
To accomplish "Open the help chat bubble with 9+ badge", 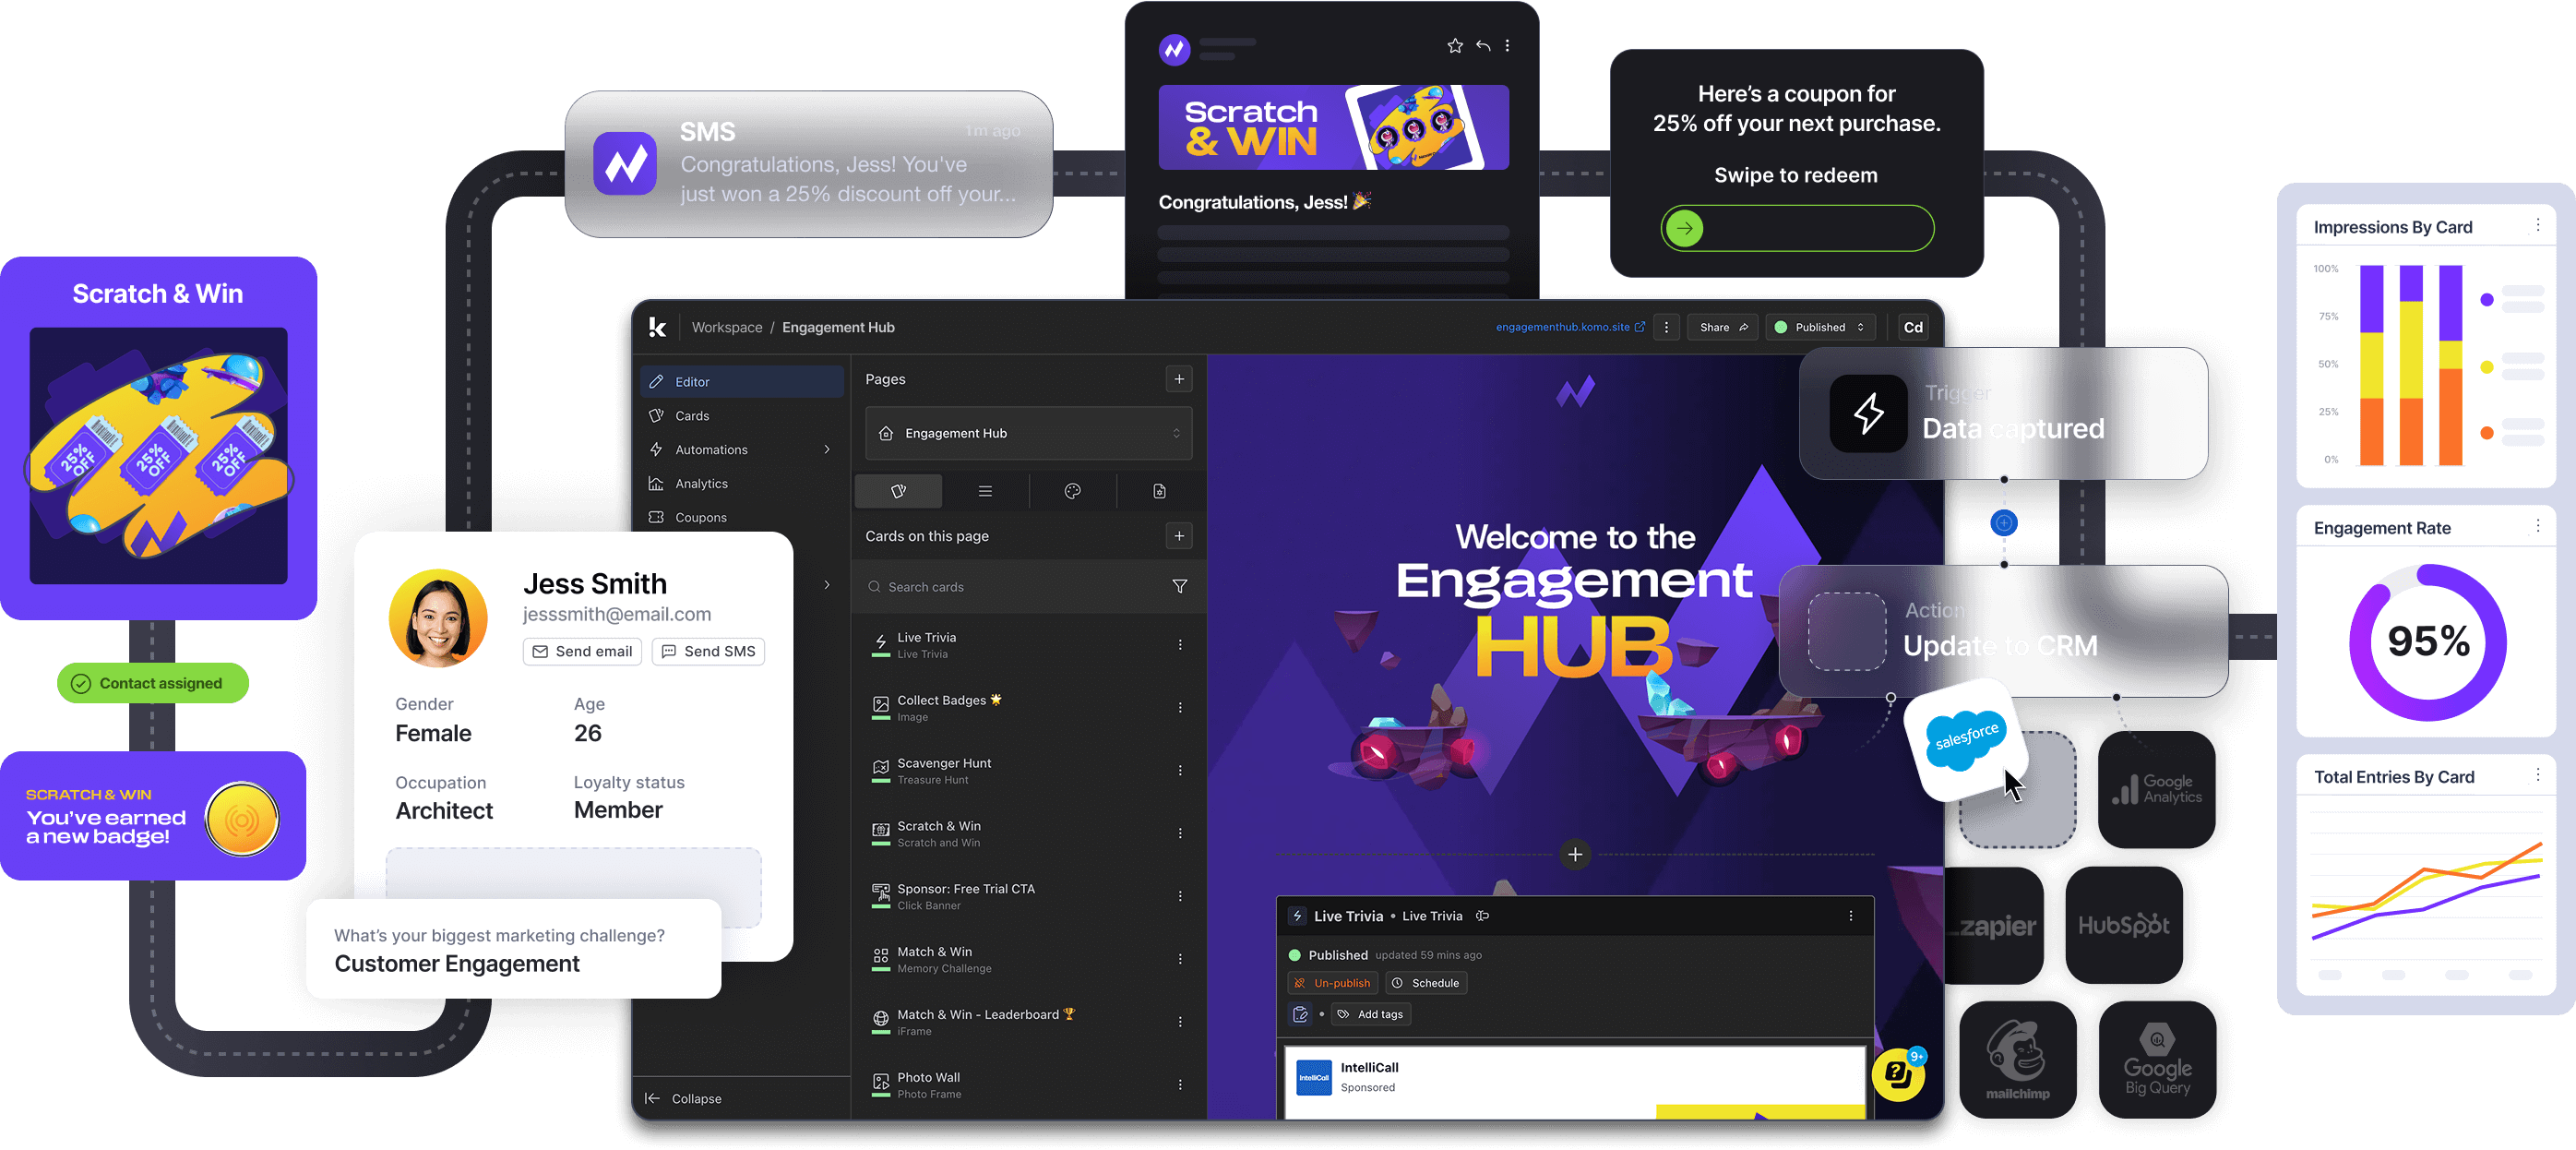I will pos(1898,1075).
